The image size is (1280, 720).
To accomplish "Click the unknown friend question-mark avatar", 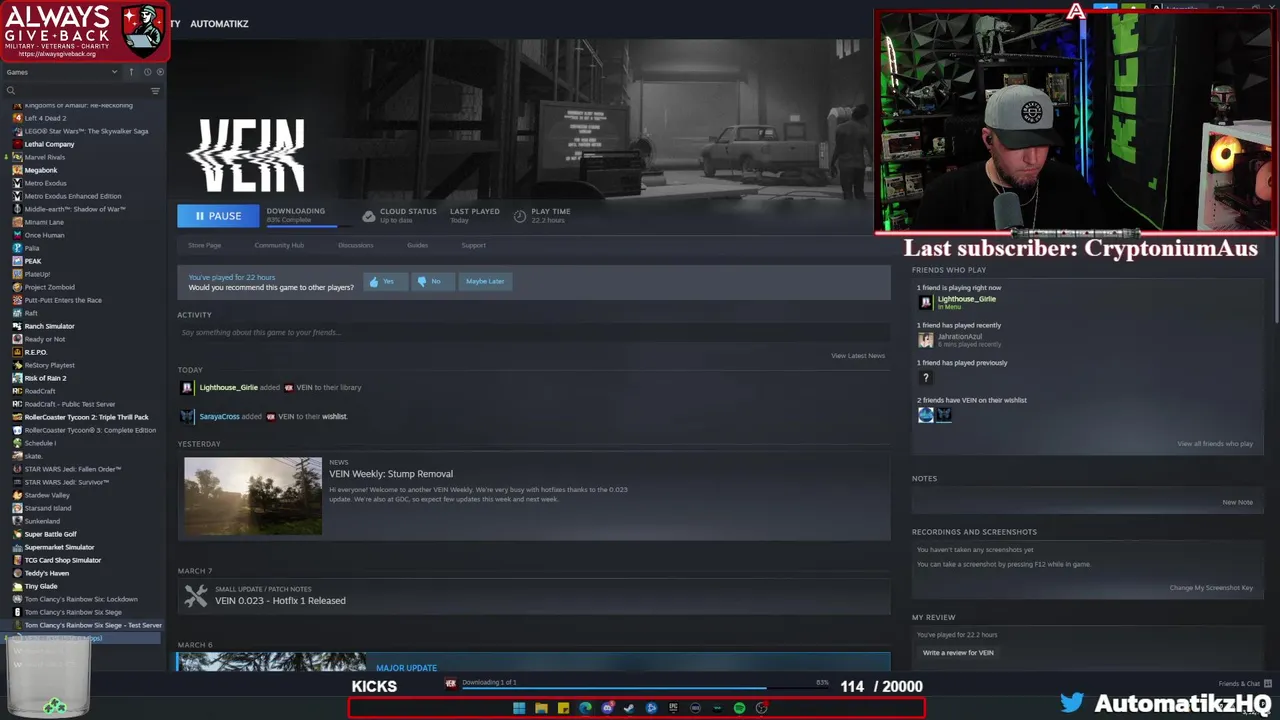I will click(x=926, y=377).
